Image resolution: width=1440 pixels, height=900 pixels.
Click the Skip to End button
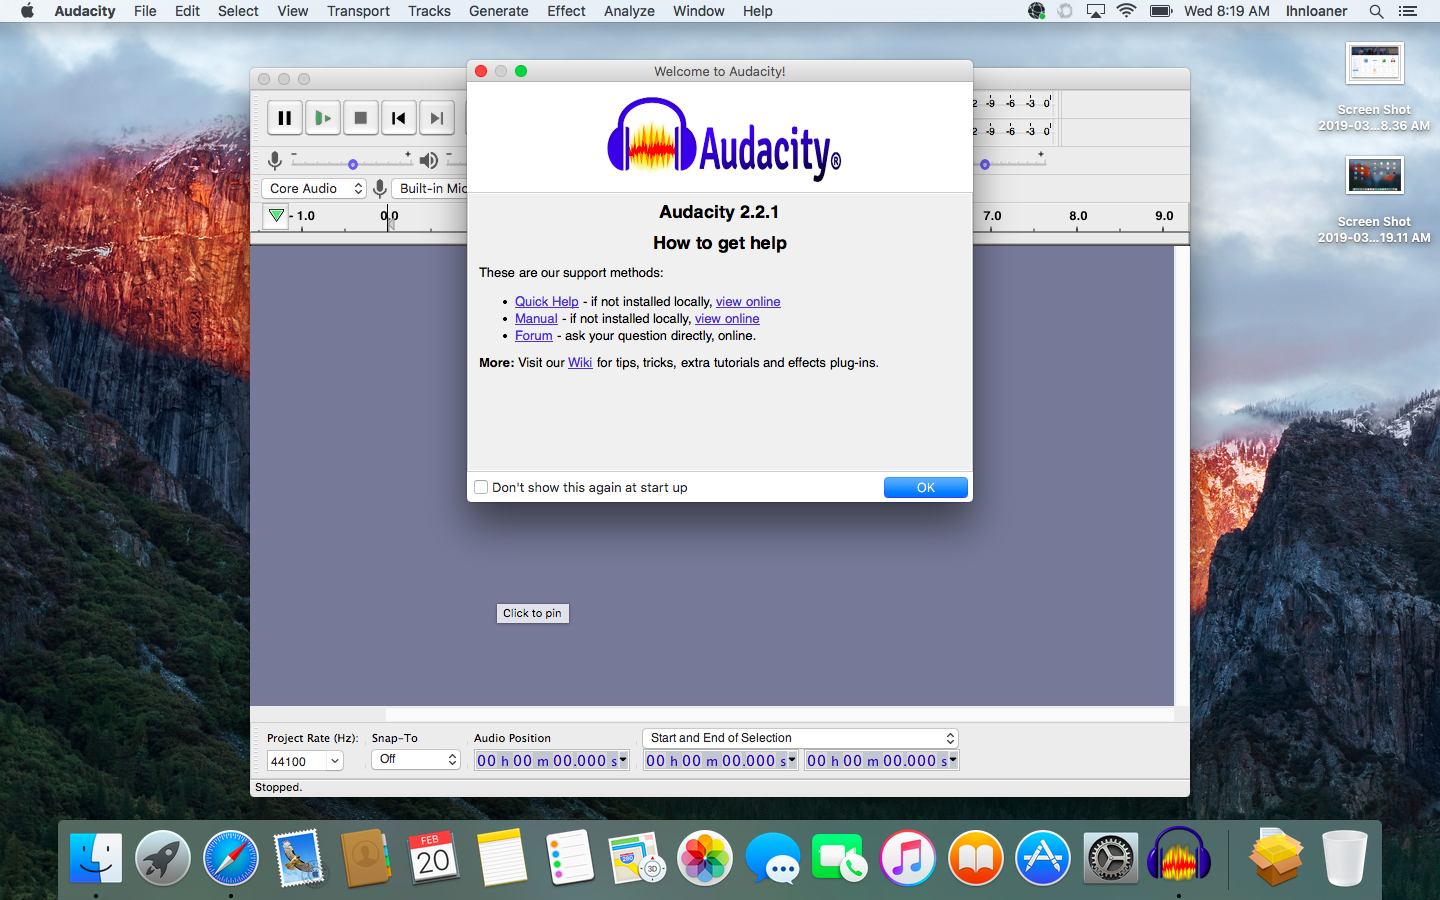[437, 118]
